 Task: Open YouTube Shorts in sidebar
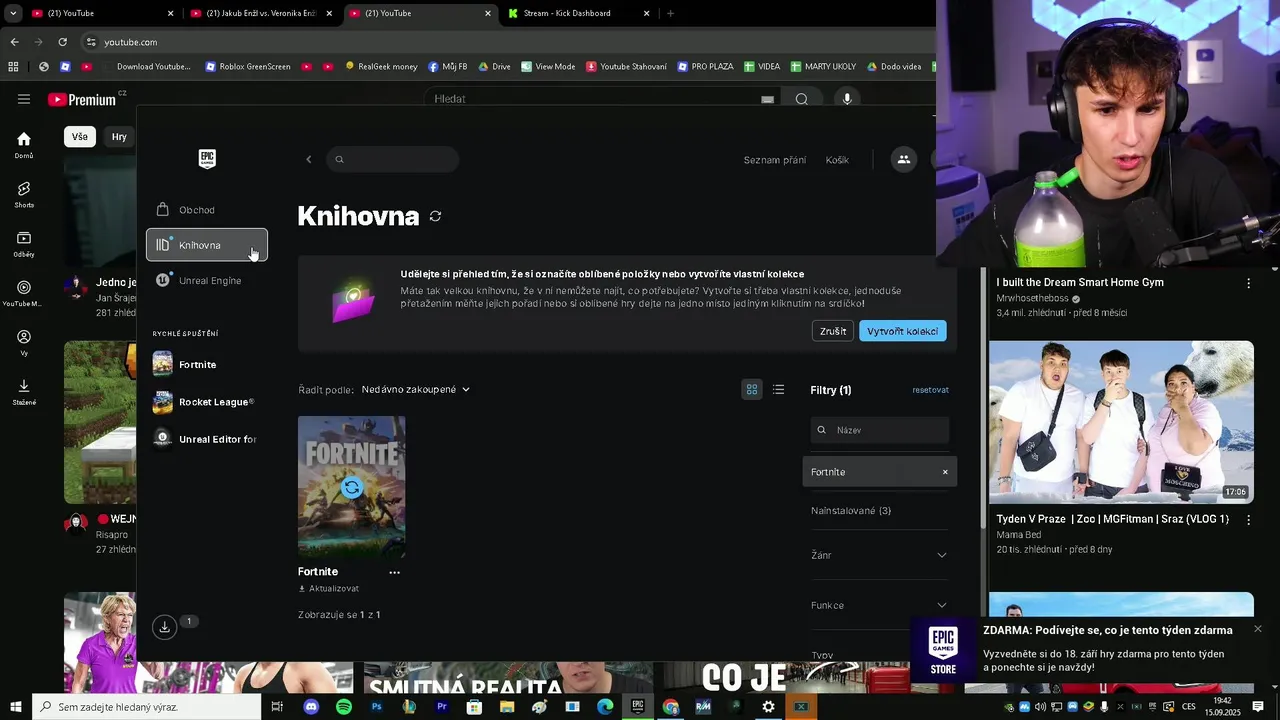click(24, 194)
